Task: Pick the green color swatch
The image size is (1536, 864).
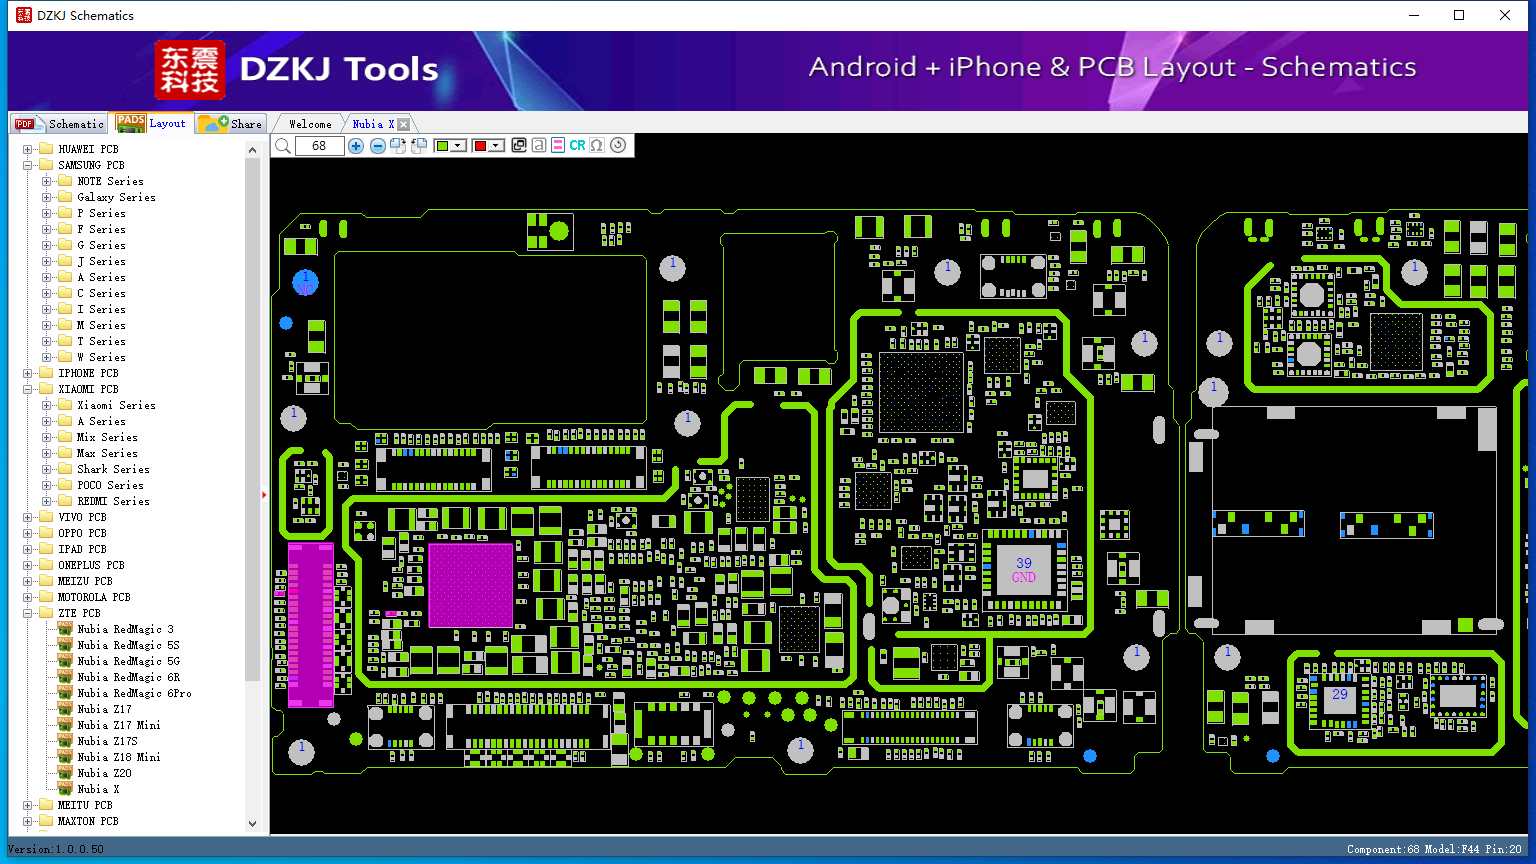Action: click(x=442, y=146)
